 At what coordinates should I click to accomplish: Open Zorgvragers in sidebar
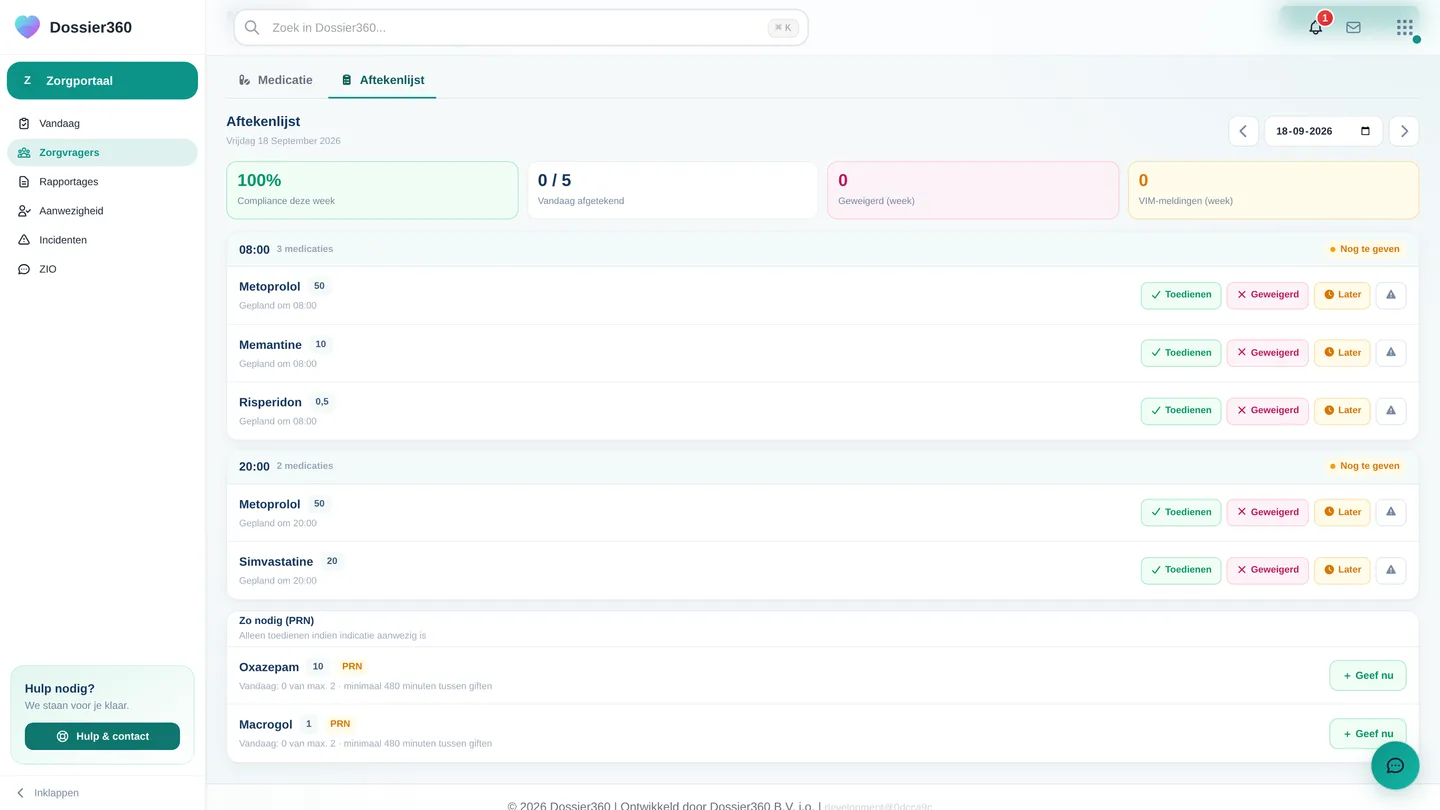point(102,153)
